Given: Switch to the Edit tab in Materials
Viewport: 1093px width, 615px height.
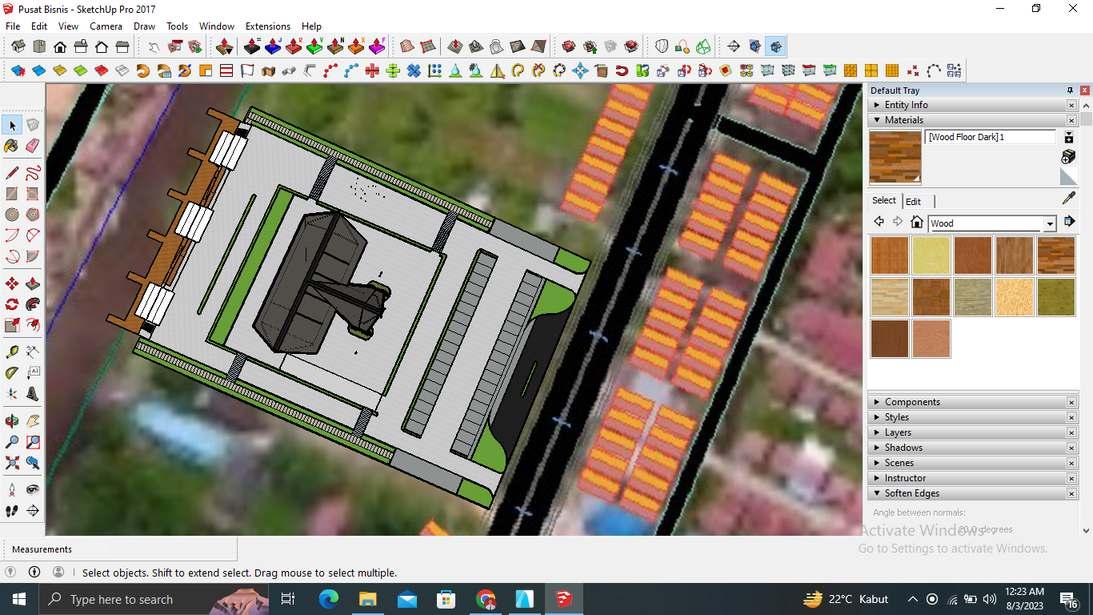Looking at the screenshot, I should point(913,201).
